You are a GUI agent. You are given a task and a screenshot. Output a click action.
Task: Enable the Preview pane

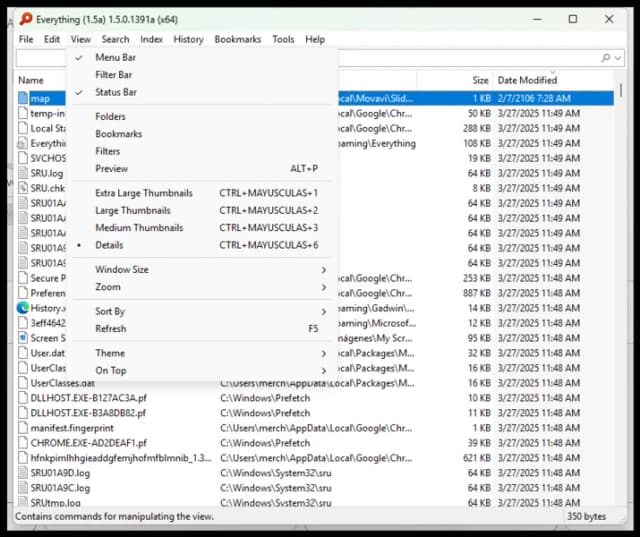tap(201, 169)
